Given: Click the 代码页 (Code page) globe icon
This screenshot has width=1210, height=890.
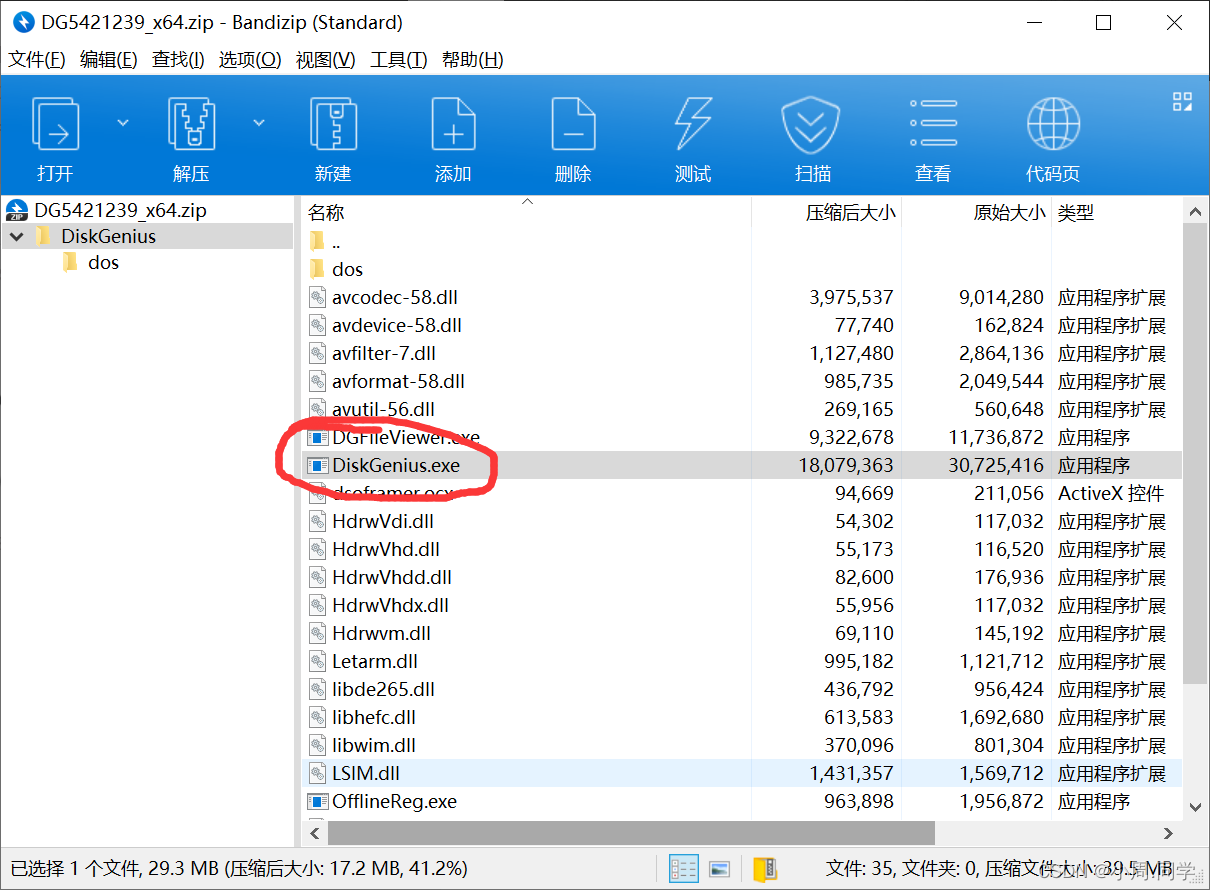Looking at the screenshot, I should click(1053, 124).
